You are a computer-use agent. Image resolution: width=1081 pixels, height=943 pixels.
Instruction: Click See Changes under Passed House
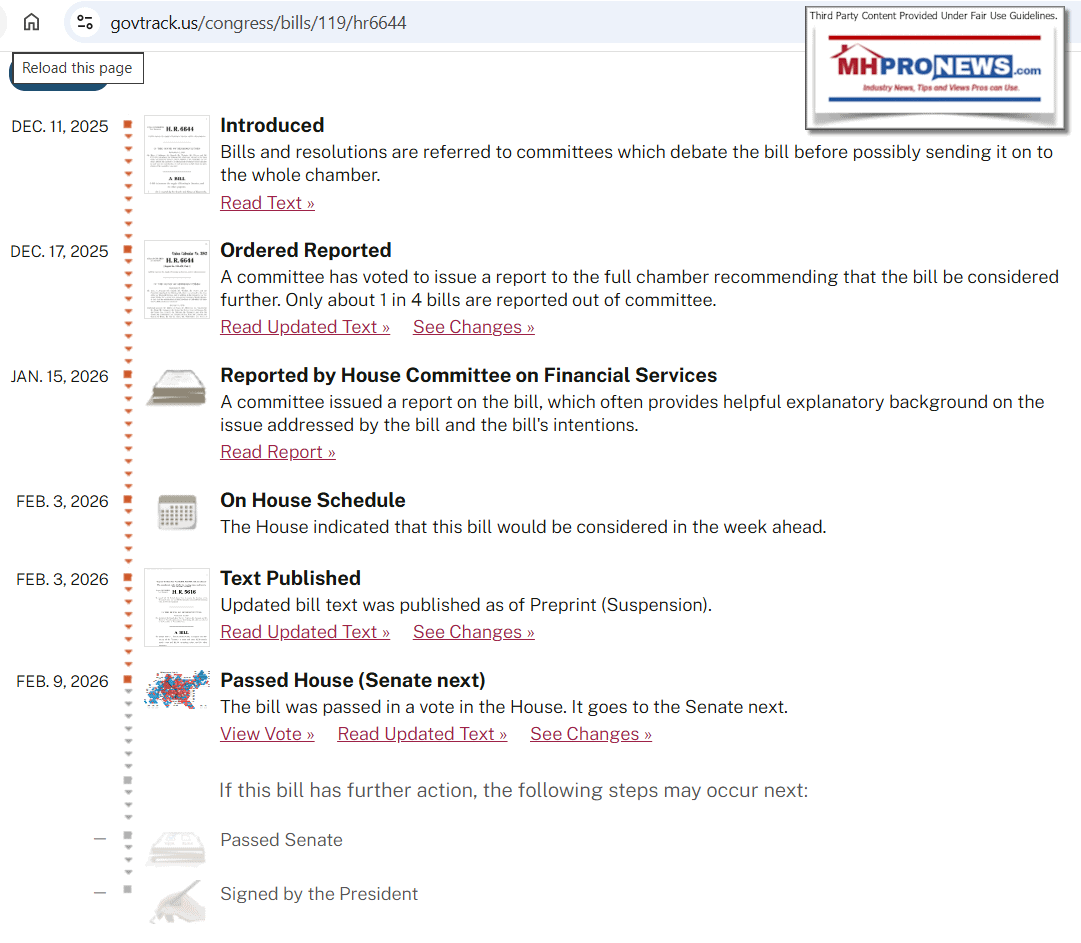[590, 734]
